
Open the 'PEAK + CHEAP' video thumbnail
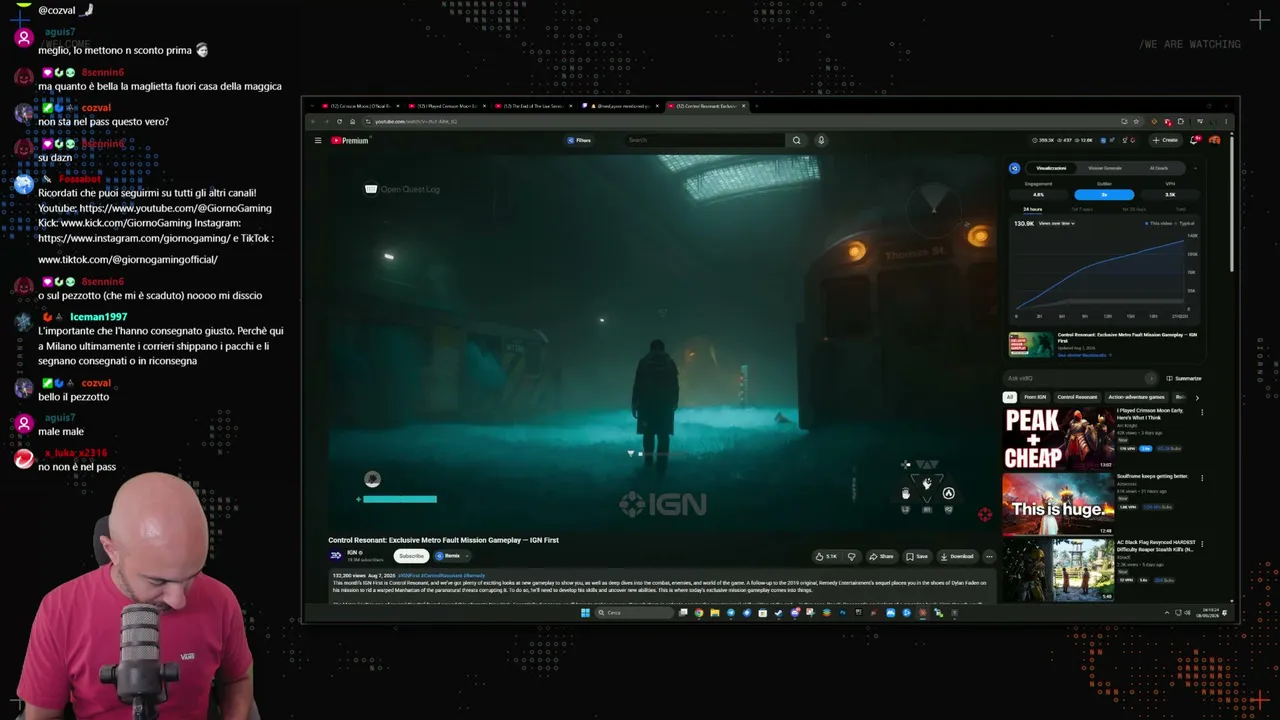coord(1058,438)
